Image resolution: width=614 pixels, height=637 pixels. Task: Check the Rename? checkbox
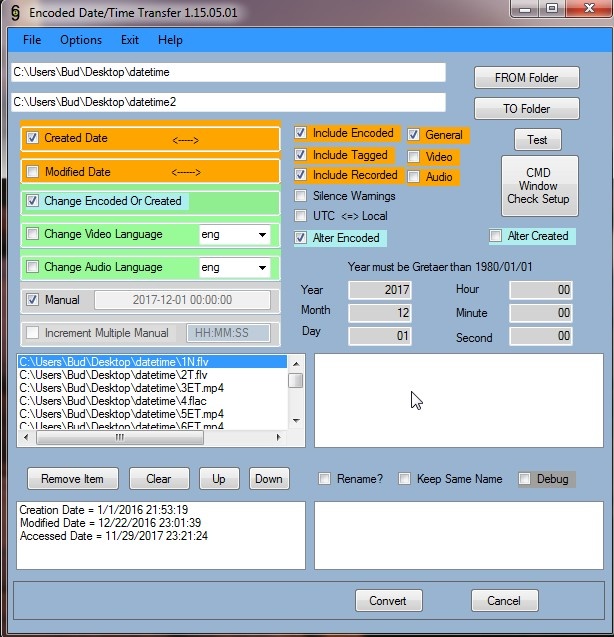pyautogui.click(x=324, y=479)
